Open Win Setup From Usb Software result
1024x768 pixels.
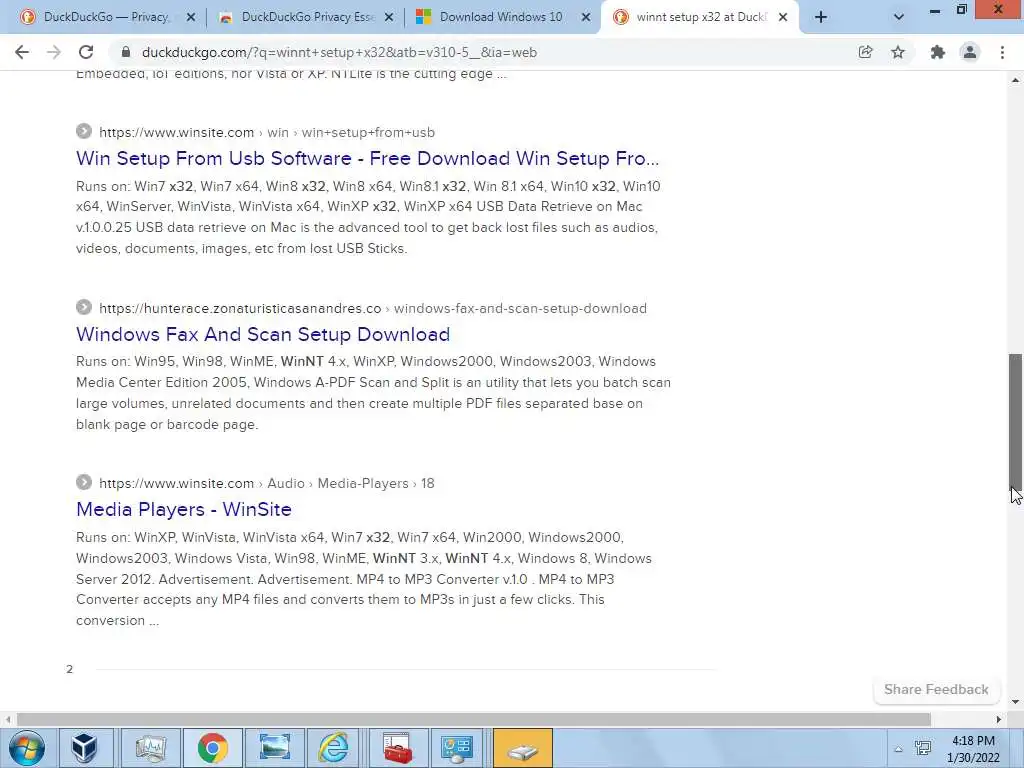368,158
